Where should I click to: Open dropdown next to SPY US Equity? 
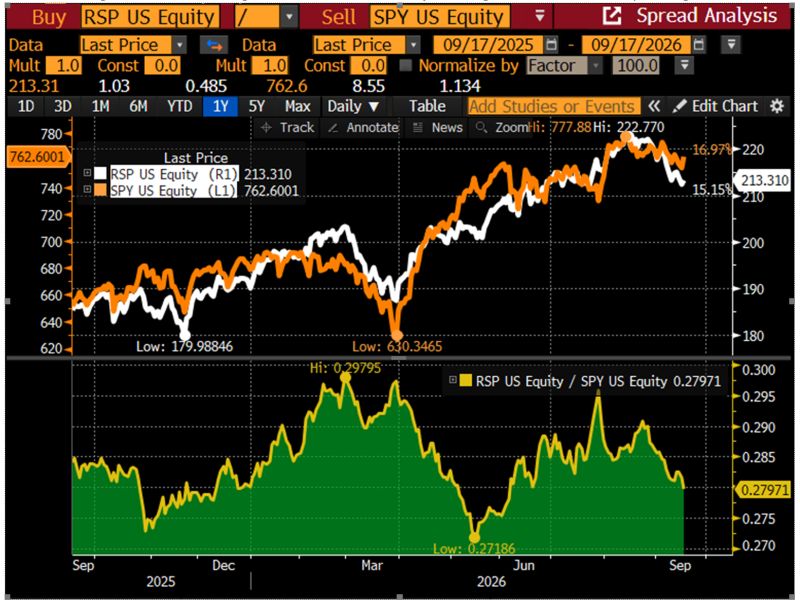(539, 17)
